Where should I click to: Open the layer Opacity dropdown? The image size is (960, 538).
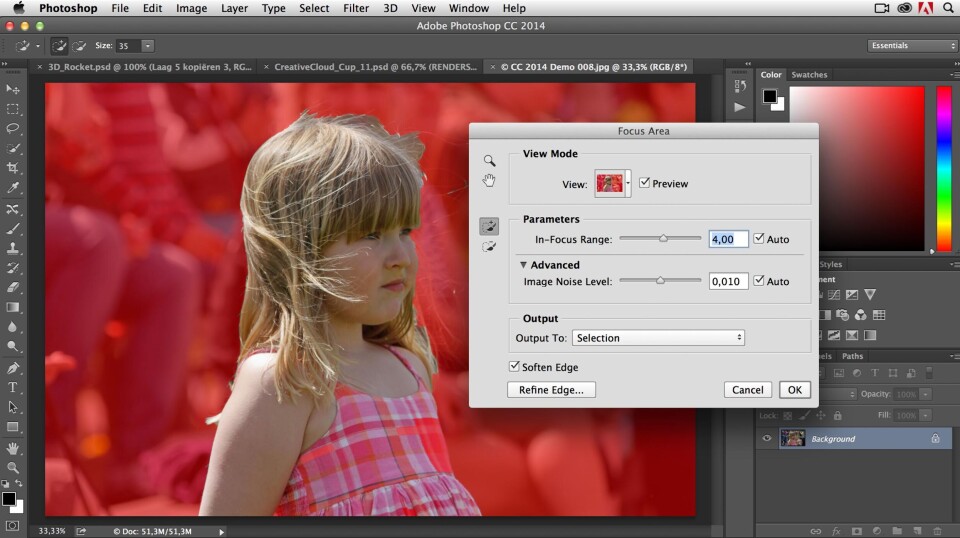point(926,394)
